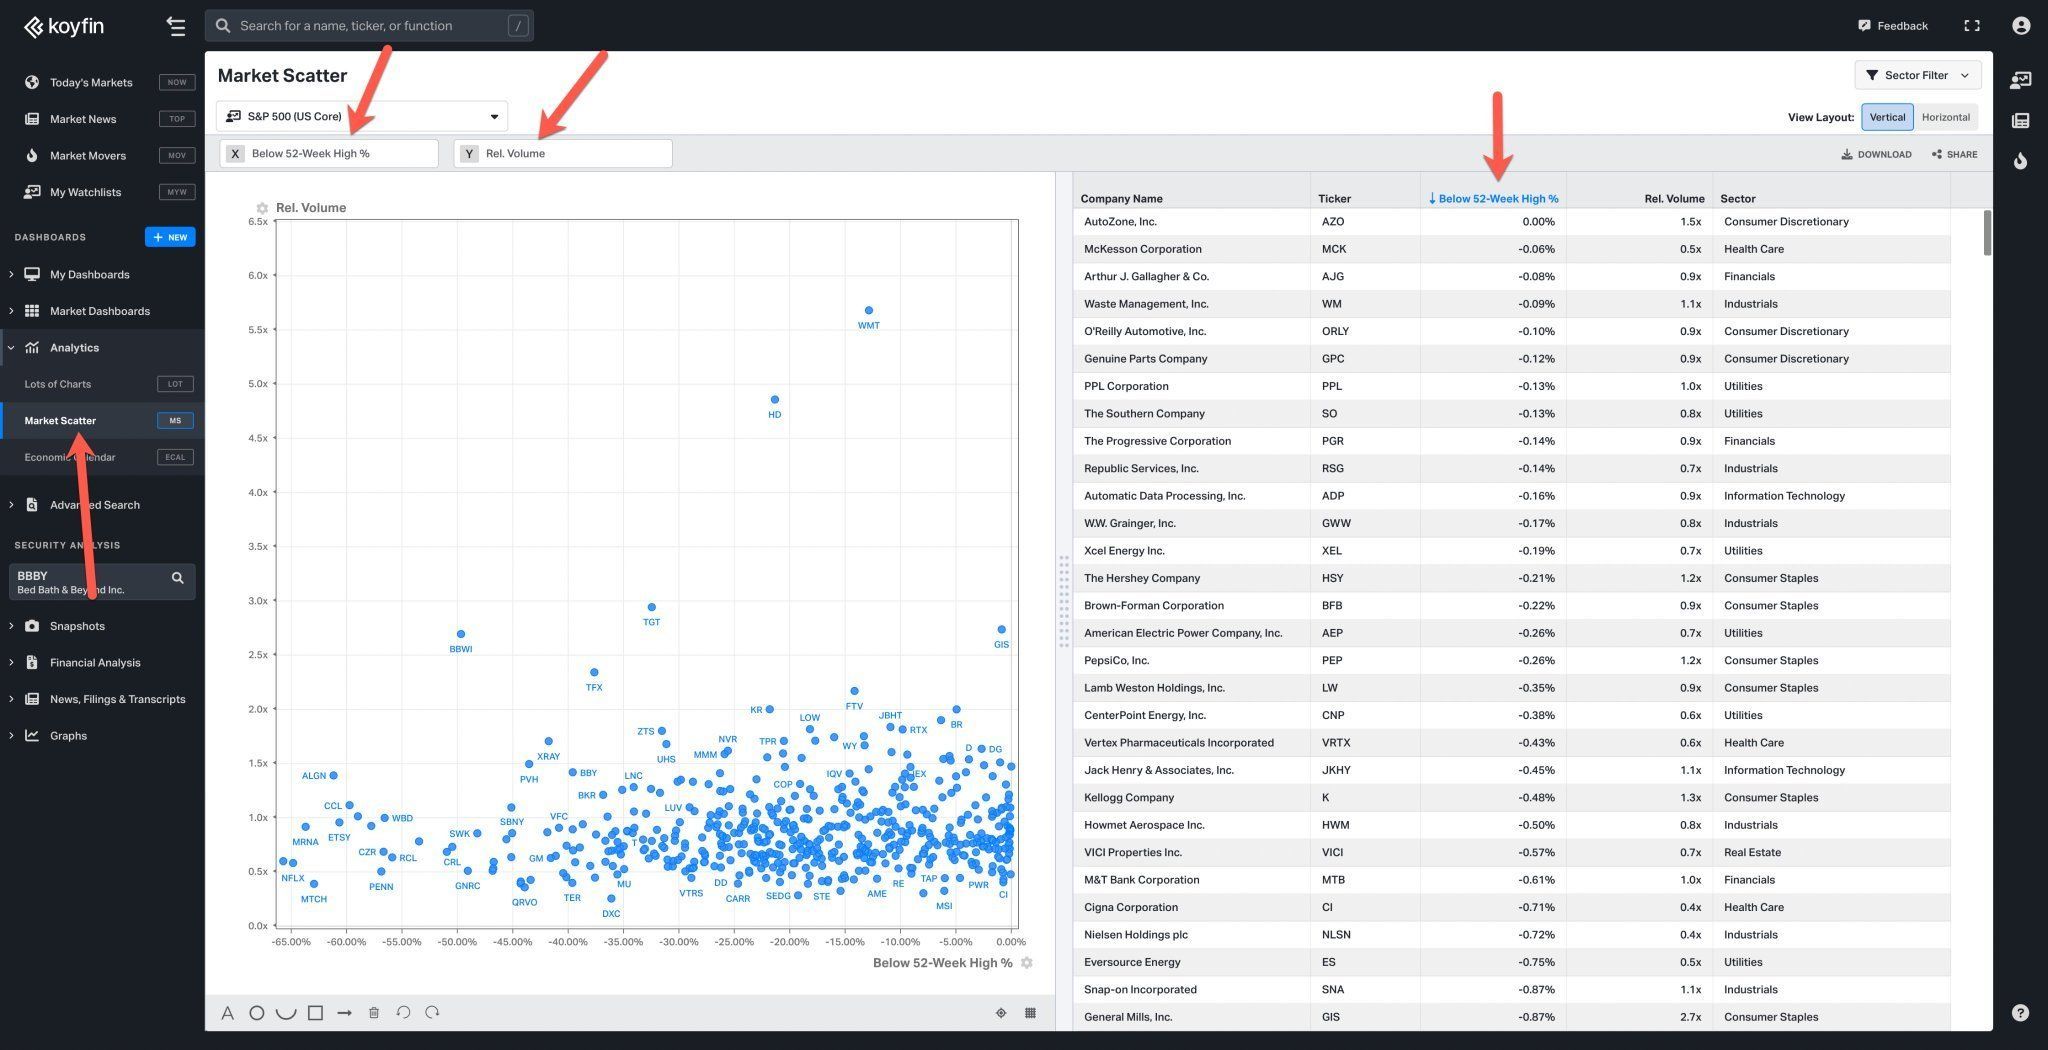The image size is (2048, 1050).
Task: Open Lots of Charts item
Action: coord(102,384)
